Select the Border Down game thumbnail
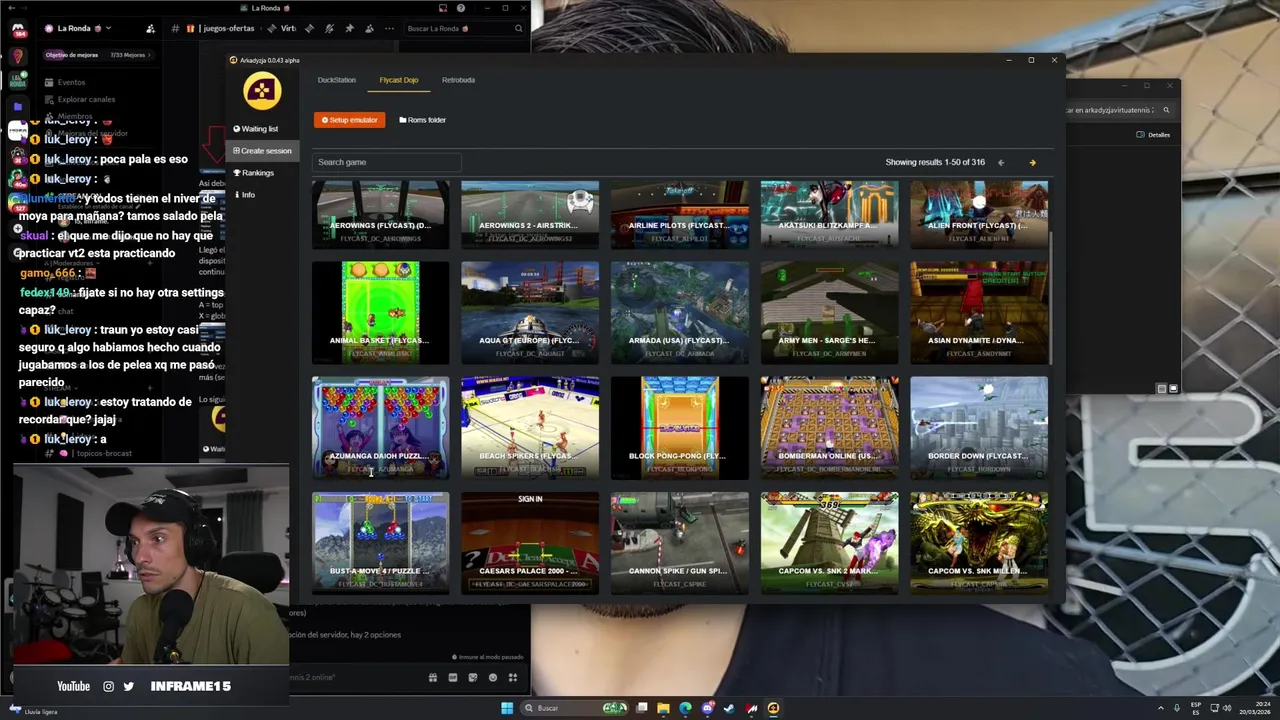Screen dimensions: 1280x720 pyautogui.click(x=979, y=427)
